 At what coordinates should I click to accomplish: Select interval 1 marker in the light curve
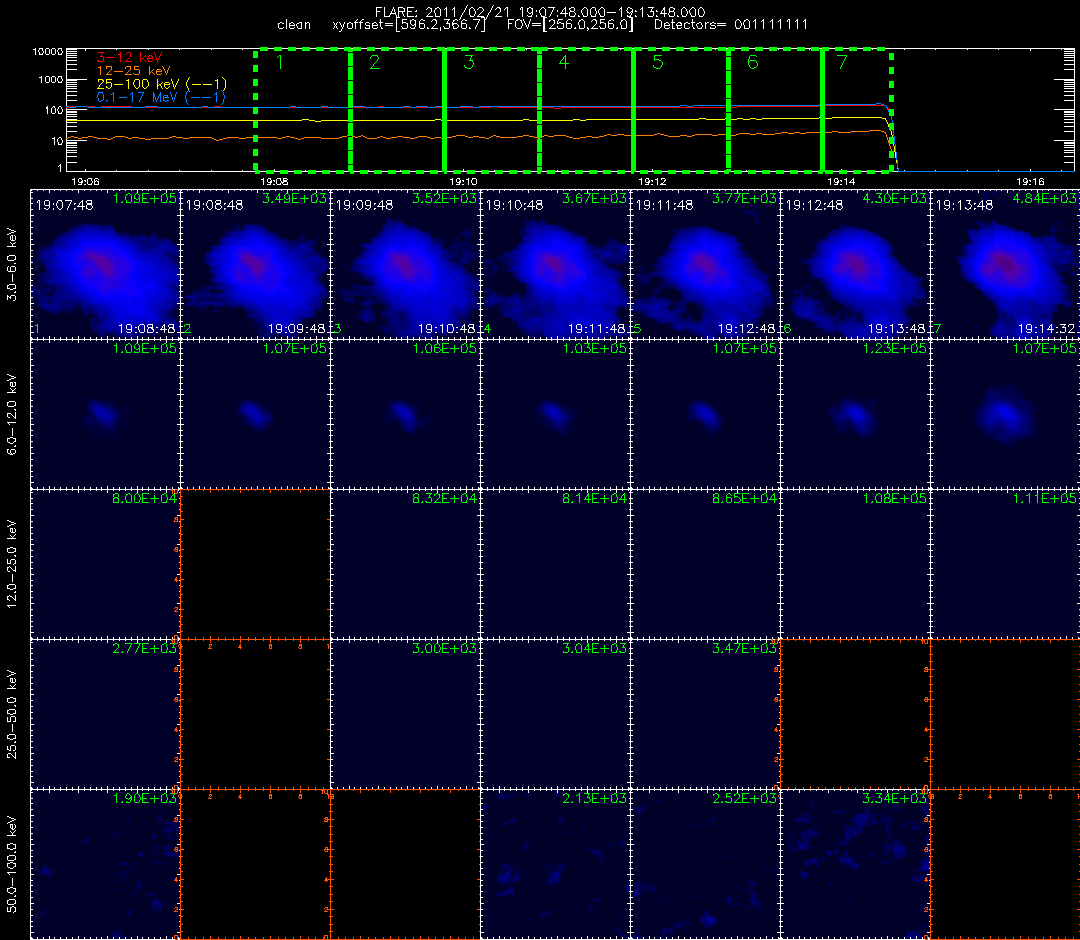click(x=280, y=63)
